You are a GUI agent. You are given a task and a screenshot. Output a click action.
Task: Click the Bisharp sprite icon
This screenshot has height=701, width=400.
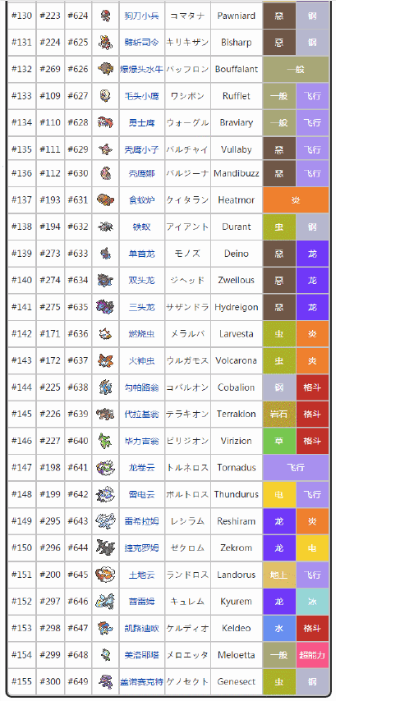105,42
